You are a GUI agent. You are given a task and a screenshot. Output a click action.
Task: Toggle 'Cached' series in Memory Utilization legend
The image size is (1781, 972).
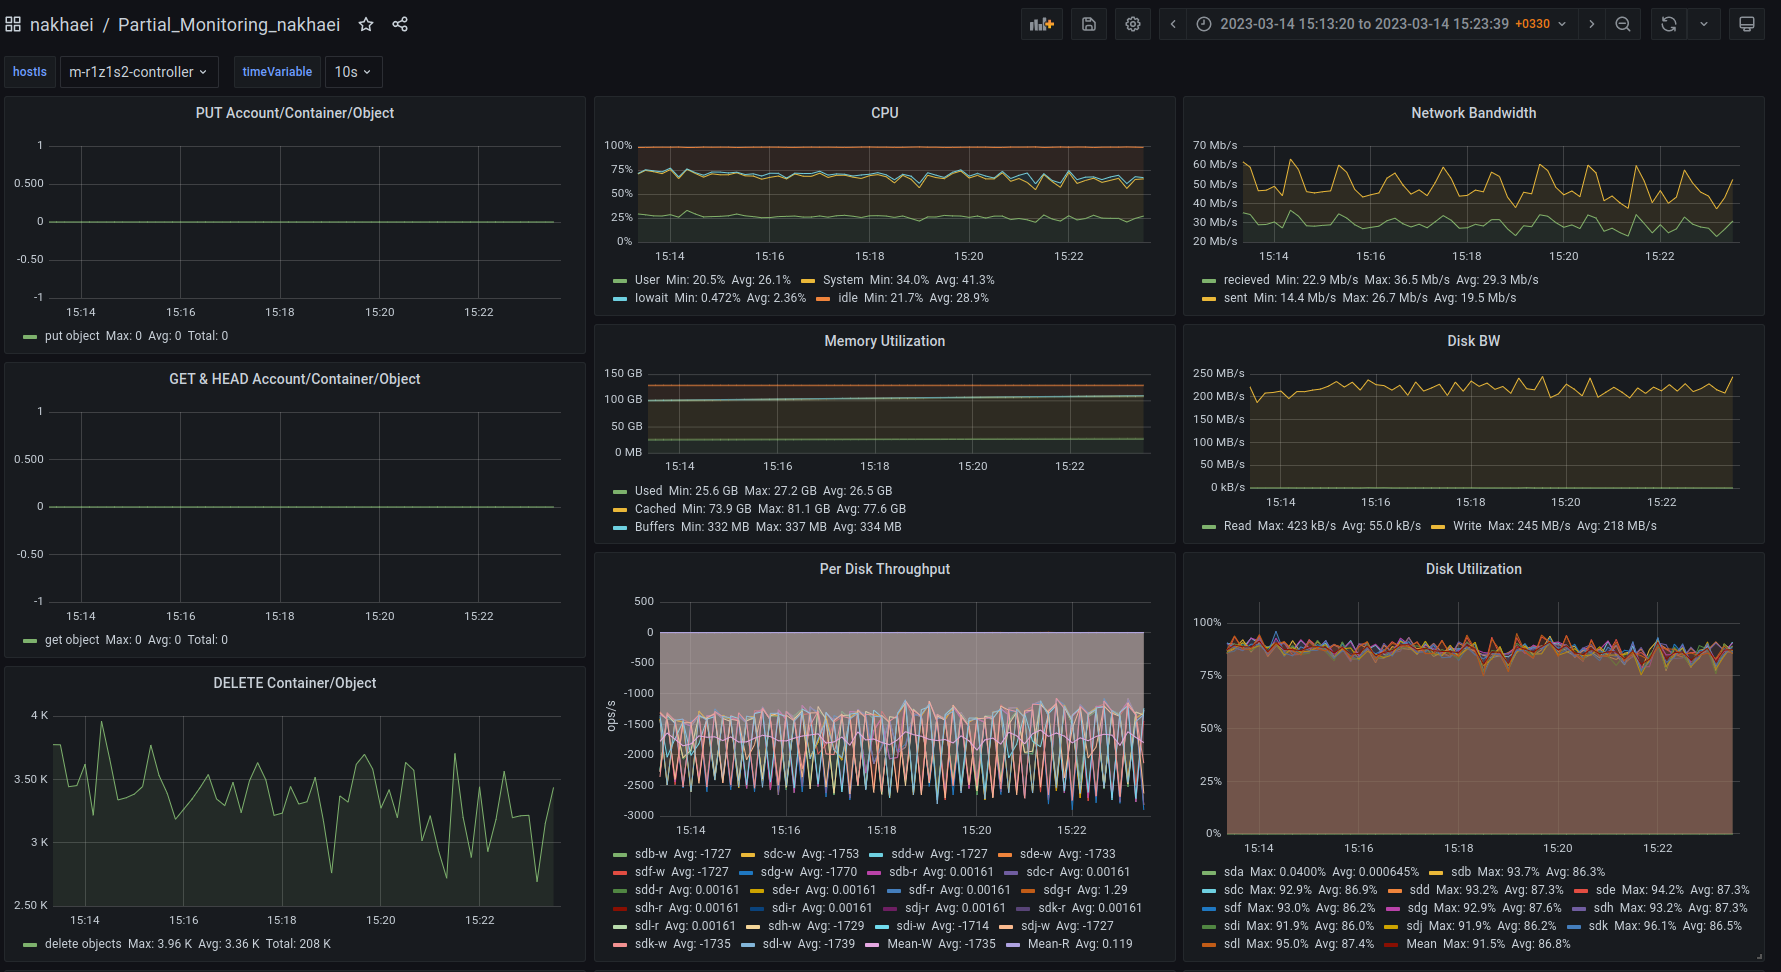[655, 509]
